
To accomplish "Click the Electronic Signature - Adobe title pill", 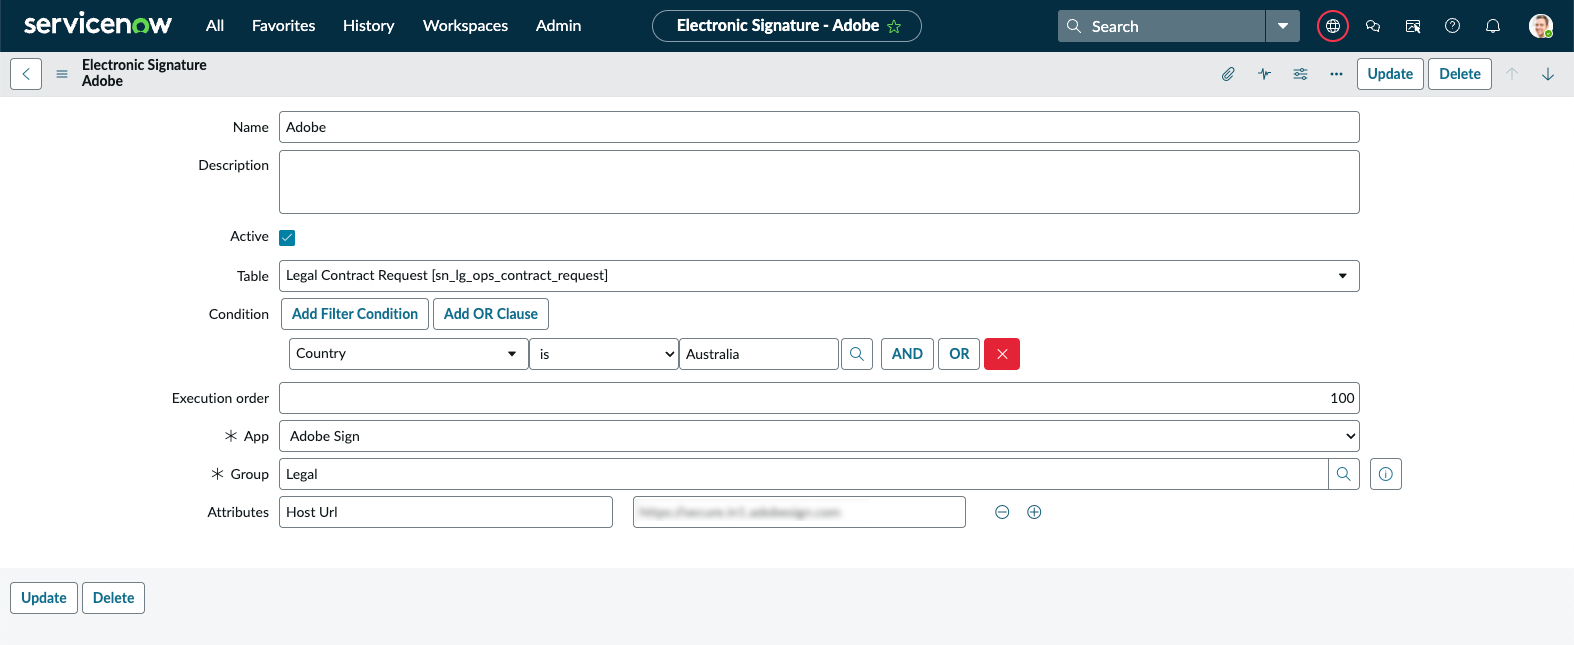I will click(x=787, y=26).
